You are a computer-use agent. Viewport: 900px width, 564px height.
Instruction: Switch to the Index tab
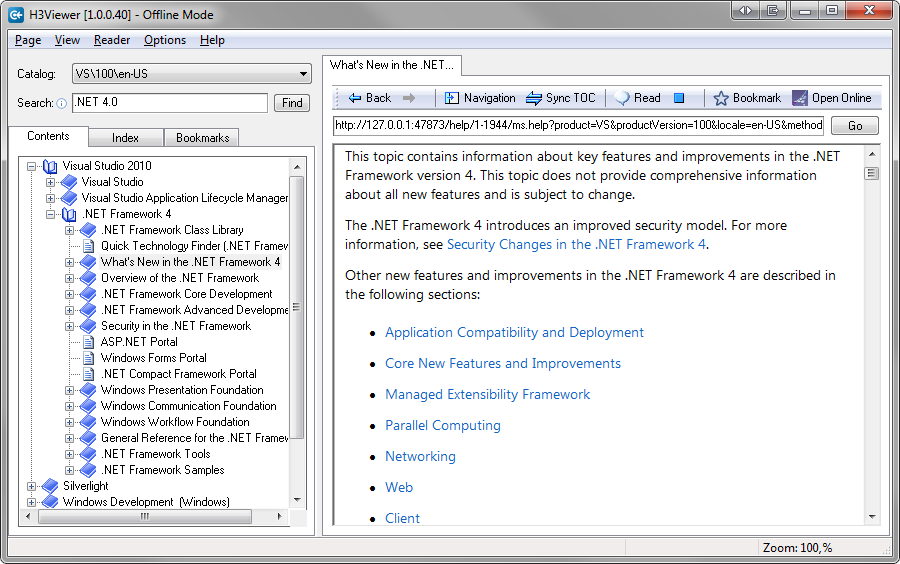[x=125, y=138]
